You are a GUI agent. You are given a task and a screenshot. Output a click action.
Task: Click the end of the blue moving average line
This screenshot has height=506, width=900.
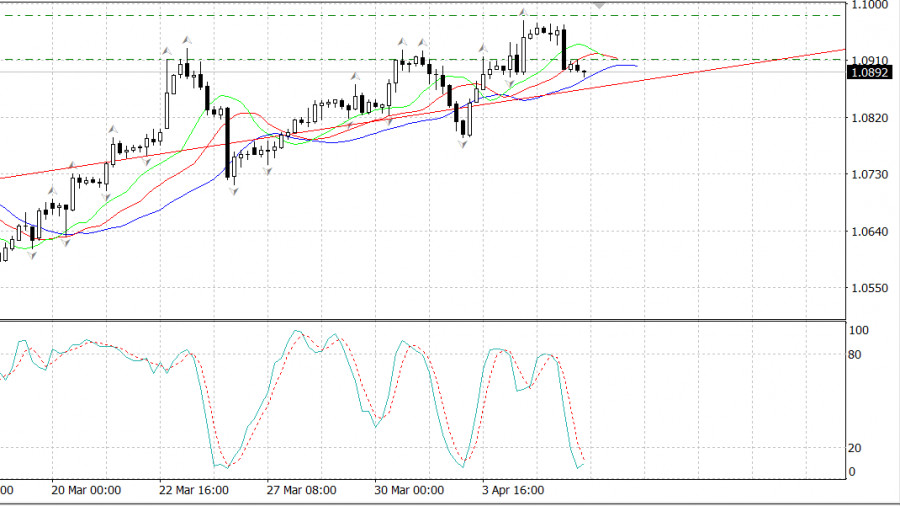pos(636,66)
